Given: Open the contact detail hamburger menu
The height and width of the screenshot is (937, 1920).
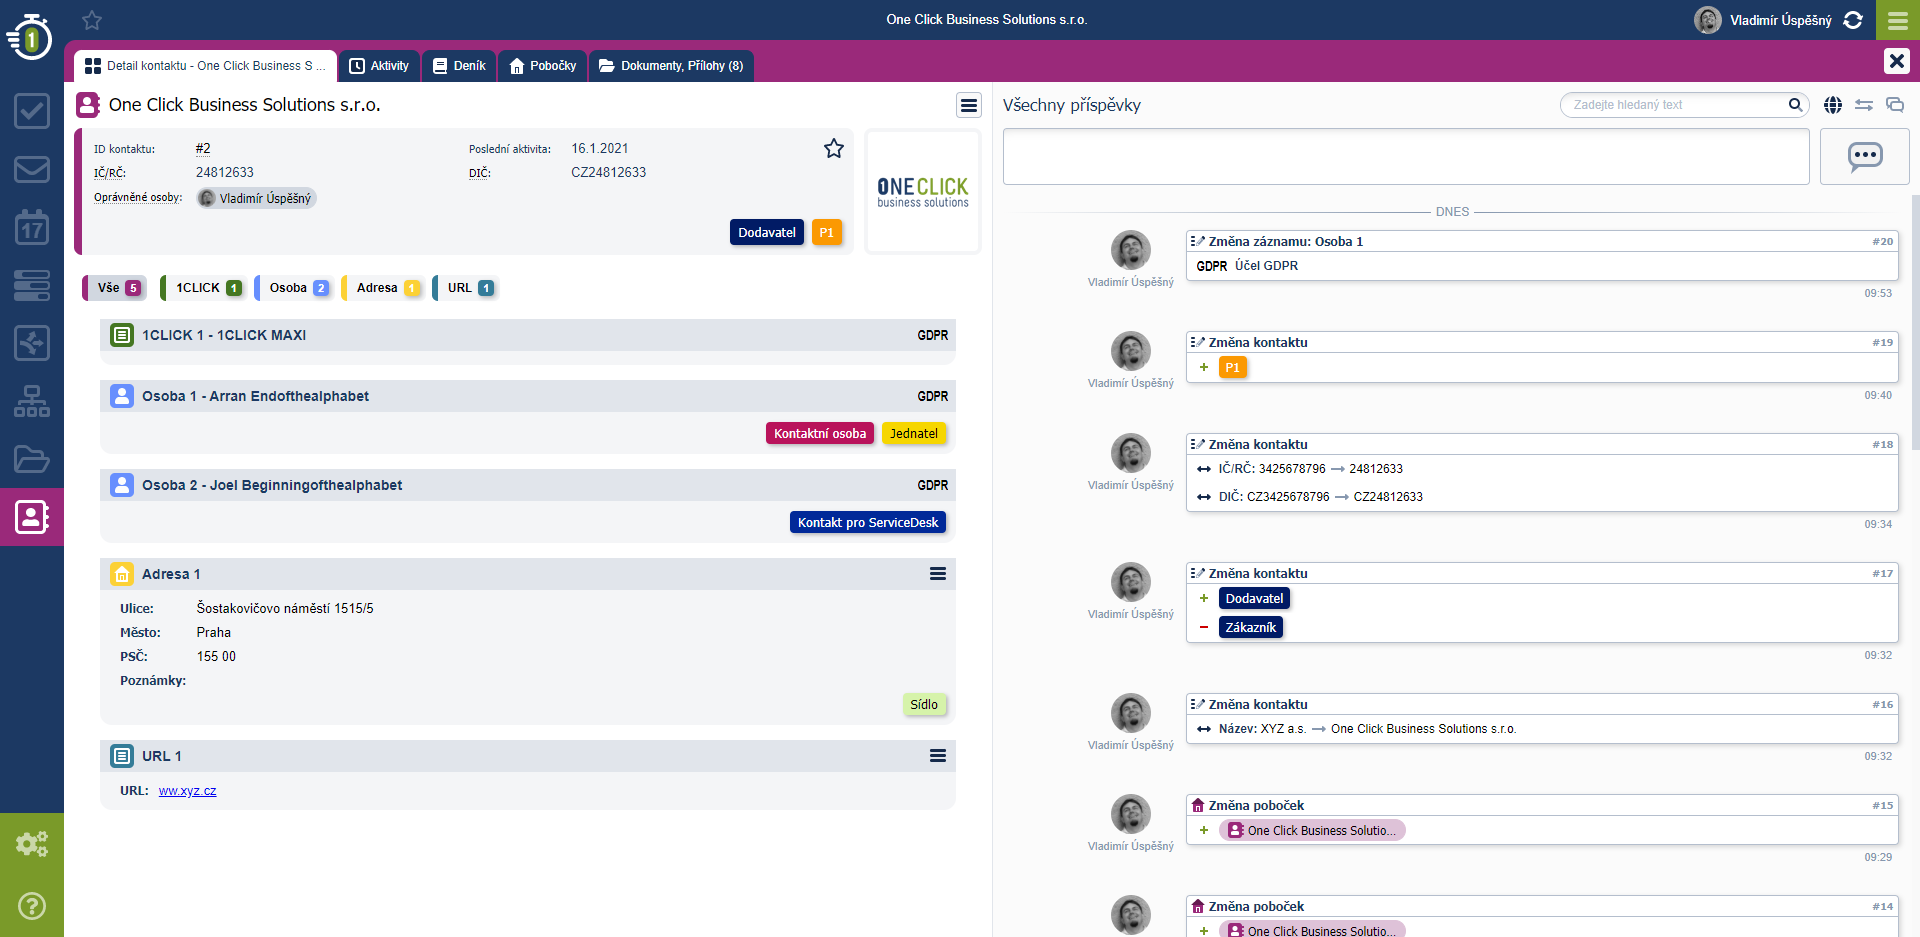Looking at the screenshot, I should click(969, 105).
